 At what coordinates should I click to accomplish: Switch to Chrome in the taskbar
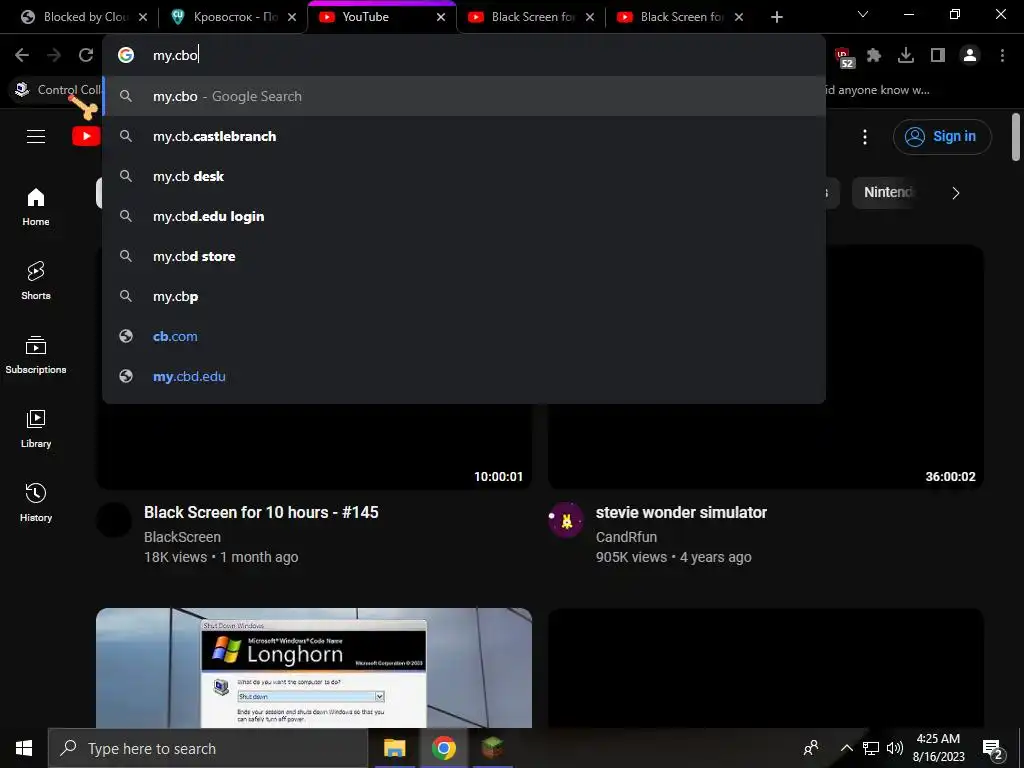[443, 748]
